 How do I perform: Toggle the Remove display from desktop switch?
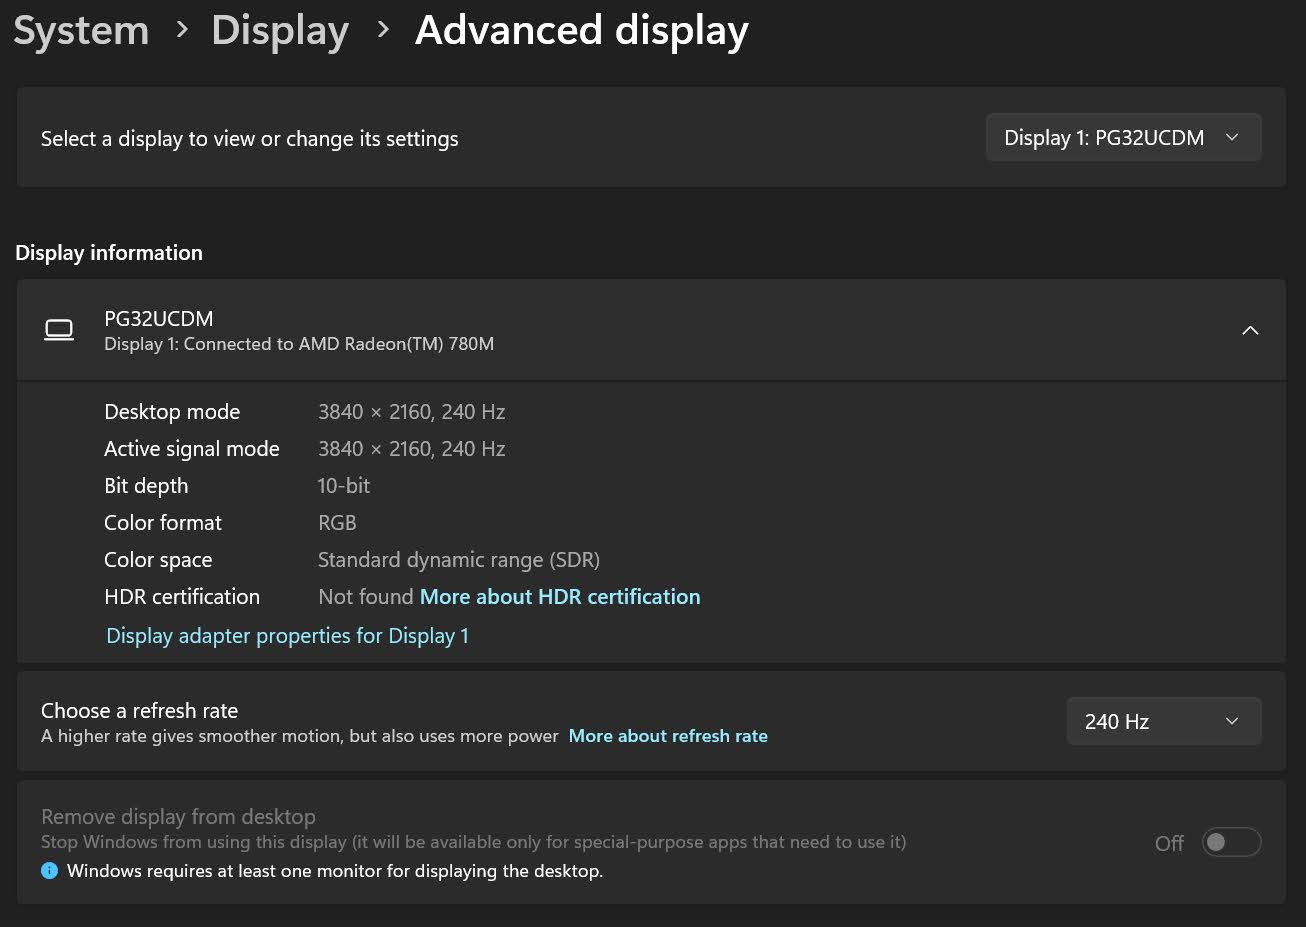(1230, 842)
